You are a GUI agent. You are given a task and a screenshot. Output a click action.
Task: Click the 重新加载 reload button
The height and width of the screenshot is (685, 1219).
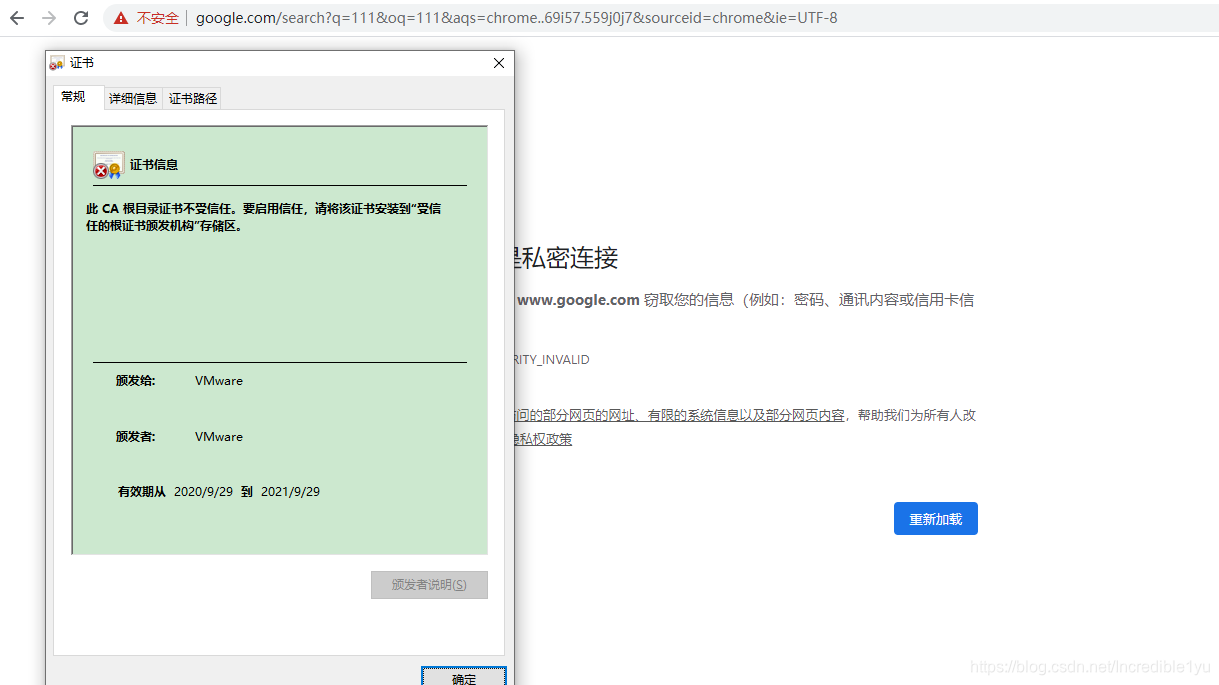[935, 519]
